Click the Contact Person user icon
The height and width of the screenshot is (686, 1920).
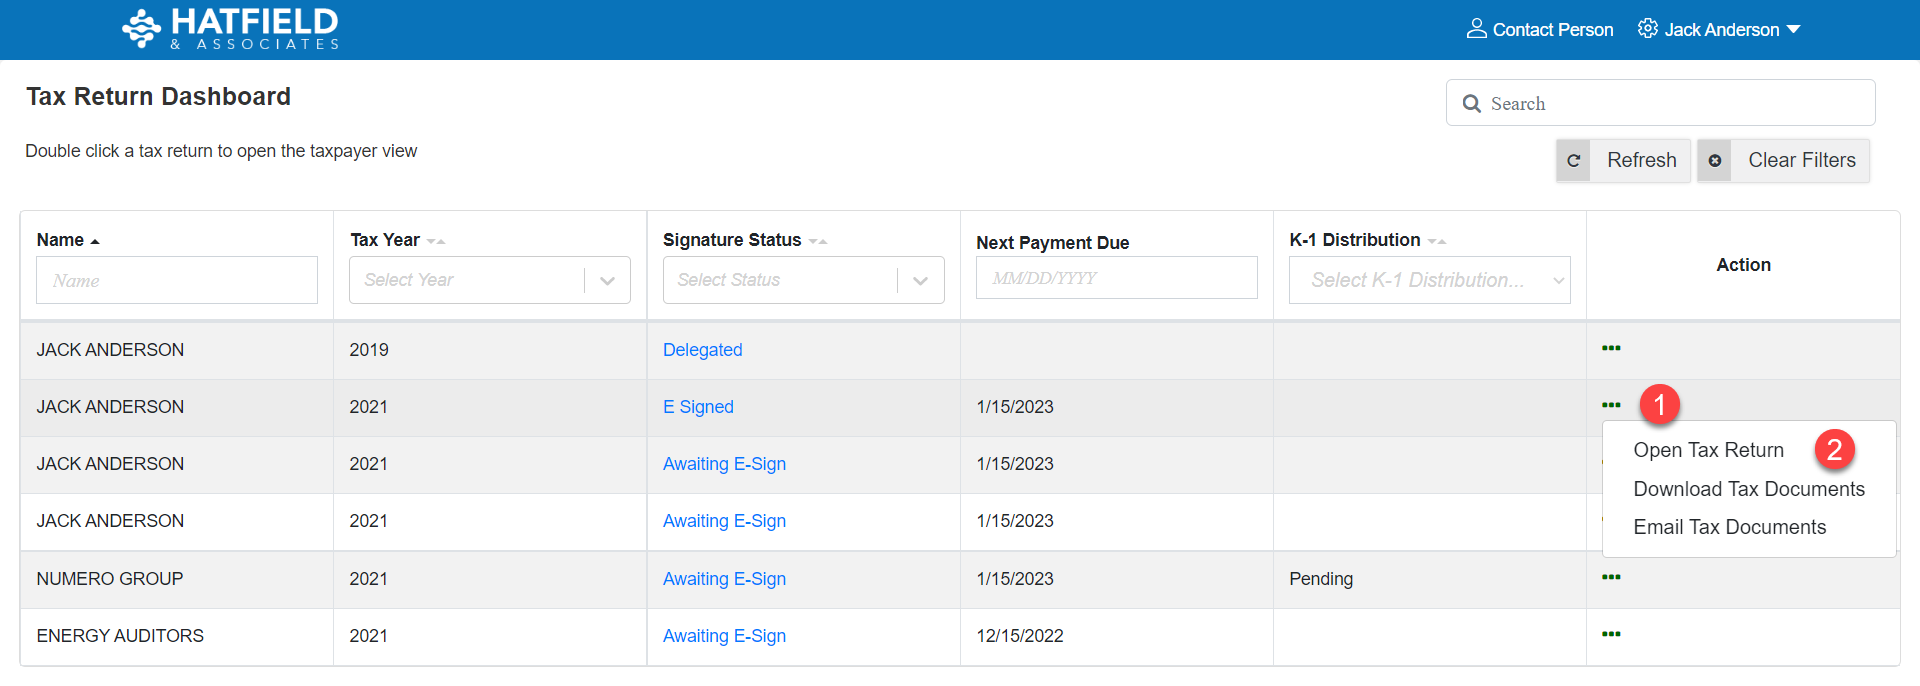[x=1476, y=29]
